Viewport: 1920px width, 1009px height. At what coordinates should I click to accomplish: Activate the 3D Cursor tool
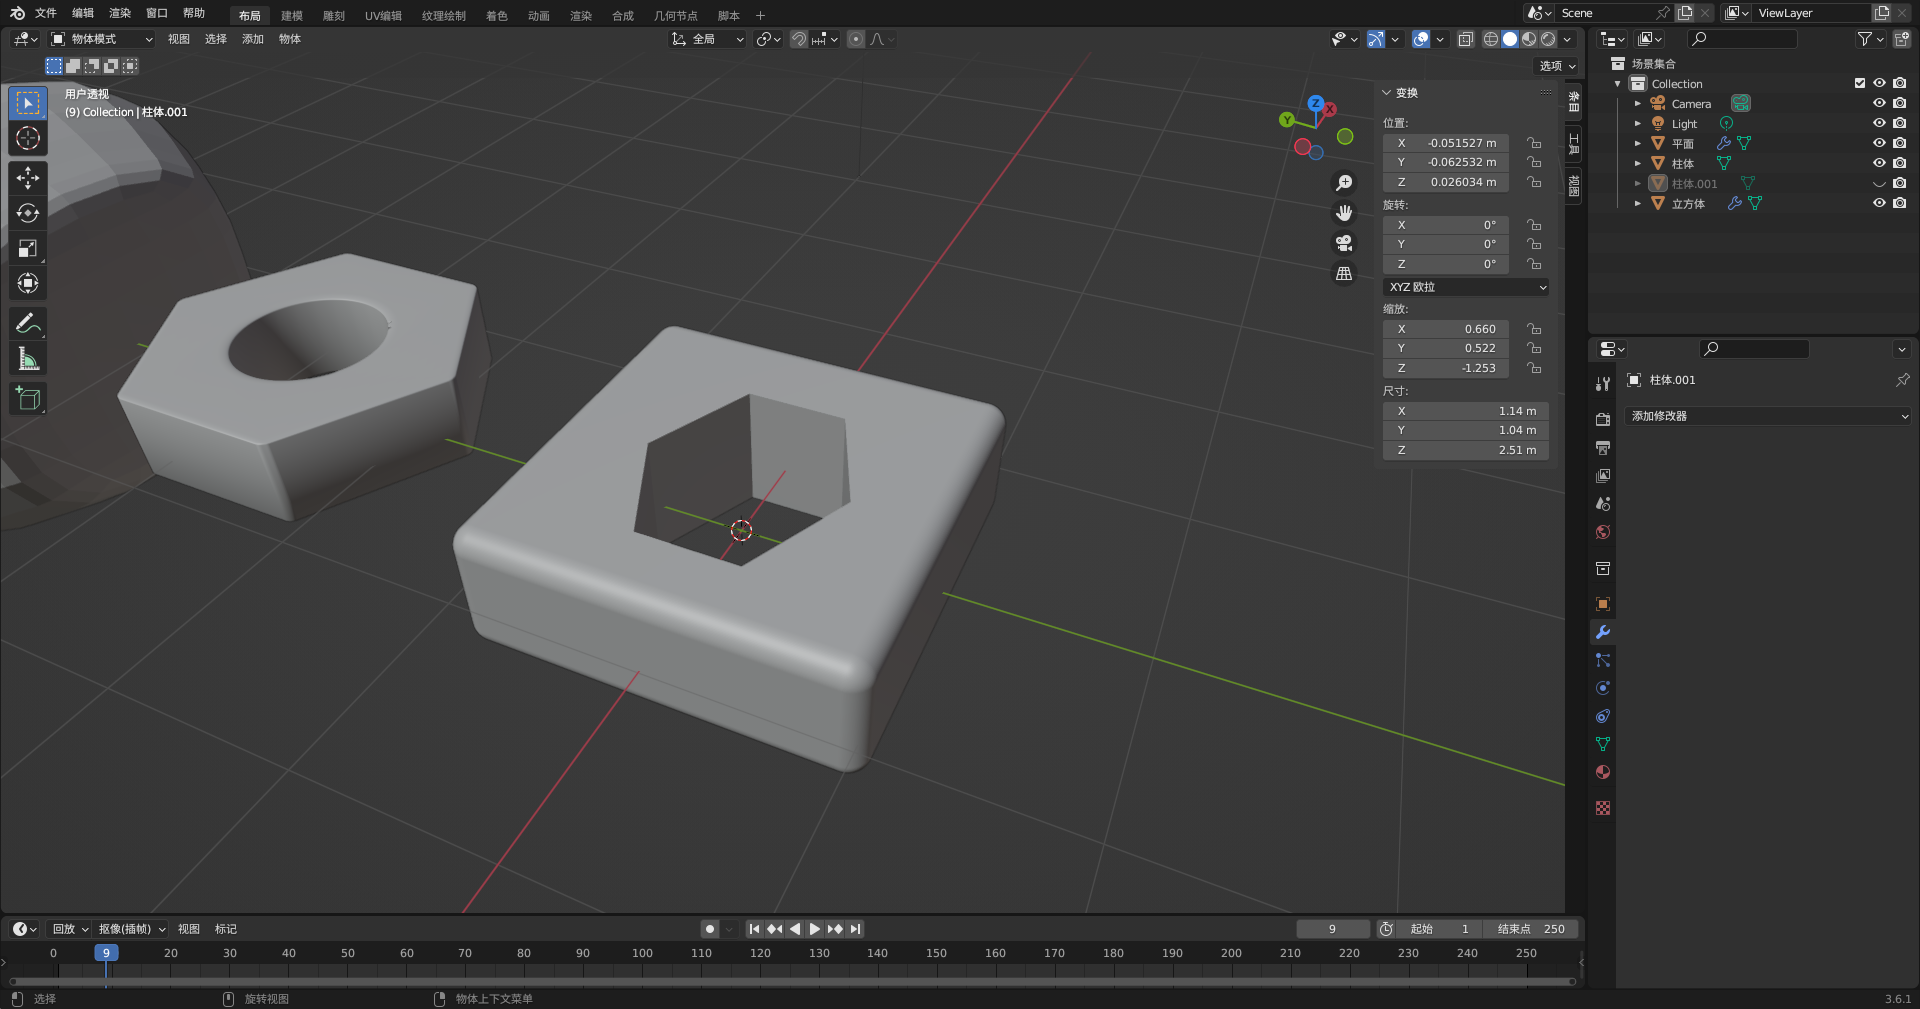[28, 138]
